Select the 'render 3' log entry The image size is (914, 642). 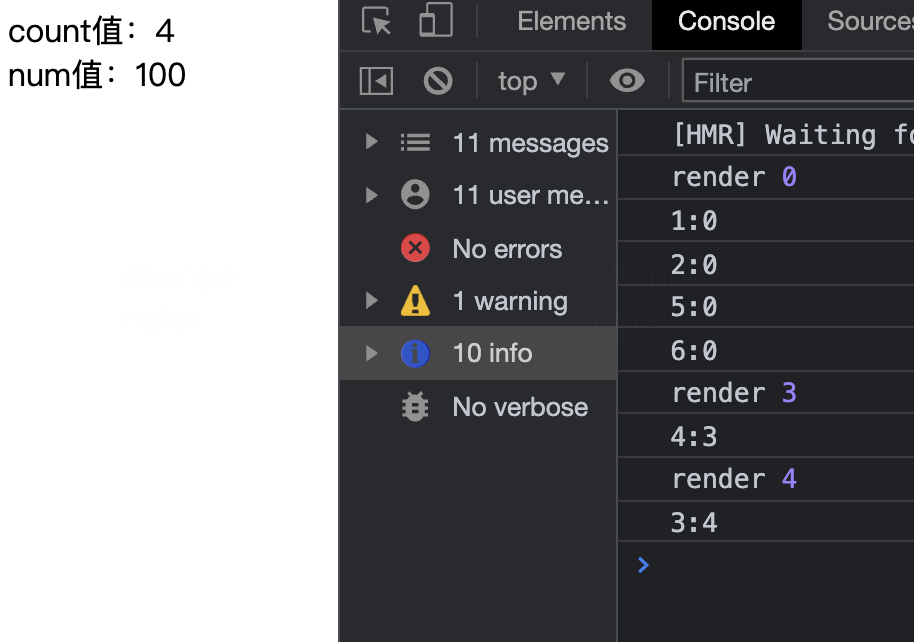(x=766, y=392)
